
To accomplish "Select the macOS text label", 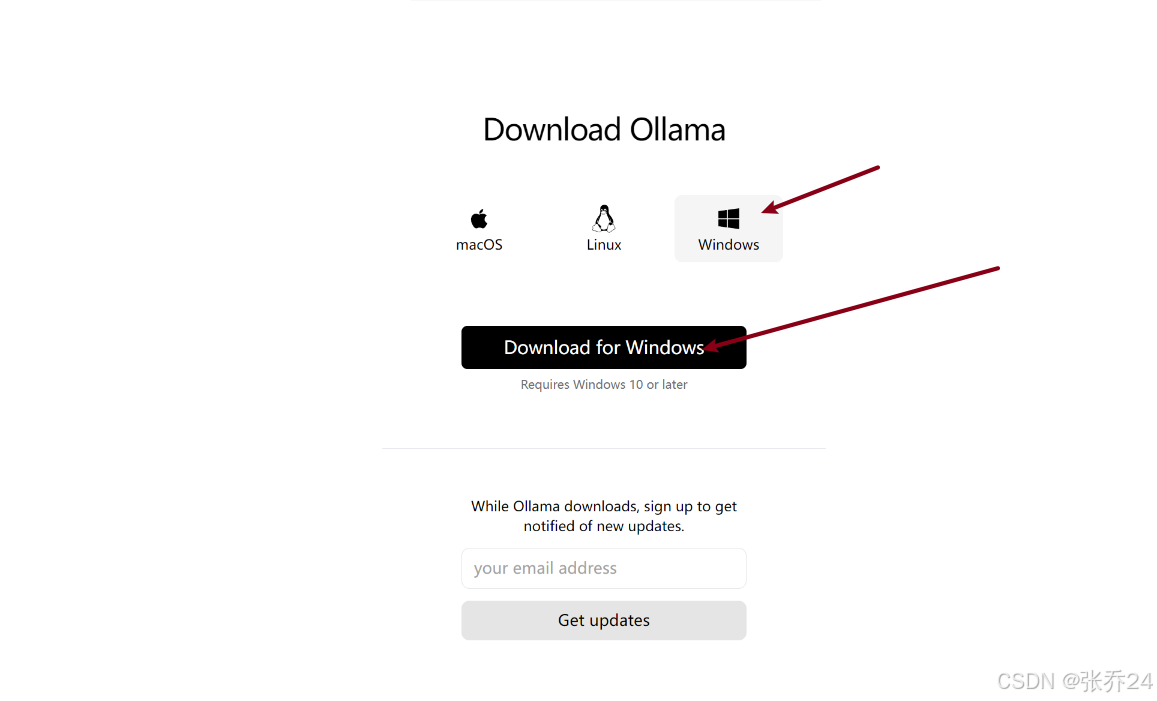I will coord(479,245).
